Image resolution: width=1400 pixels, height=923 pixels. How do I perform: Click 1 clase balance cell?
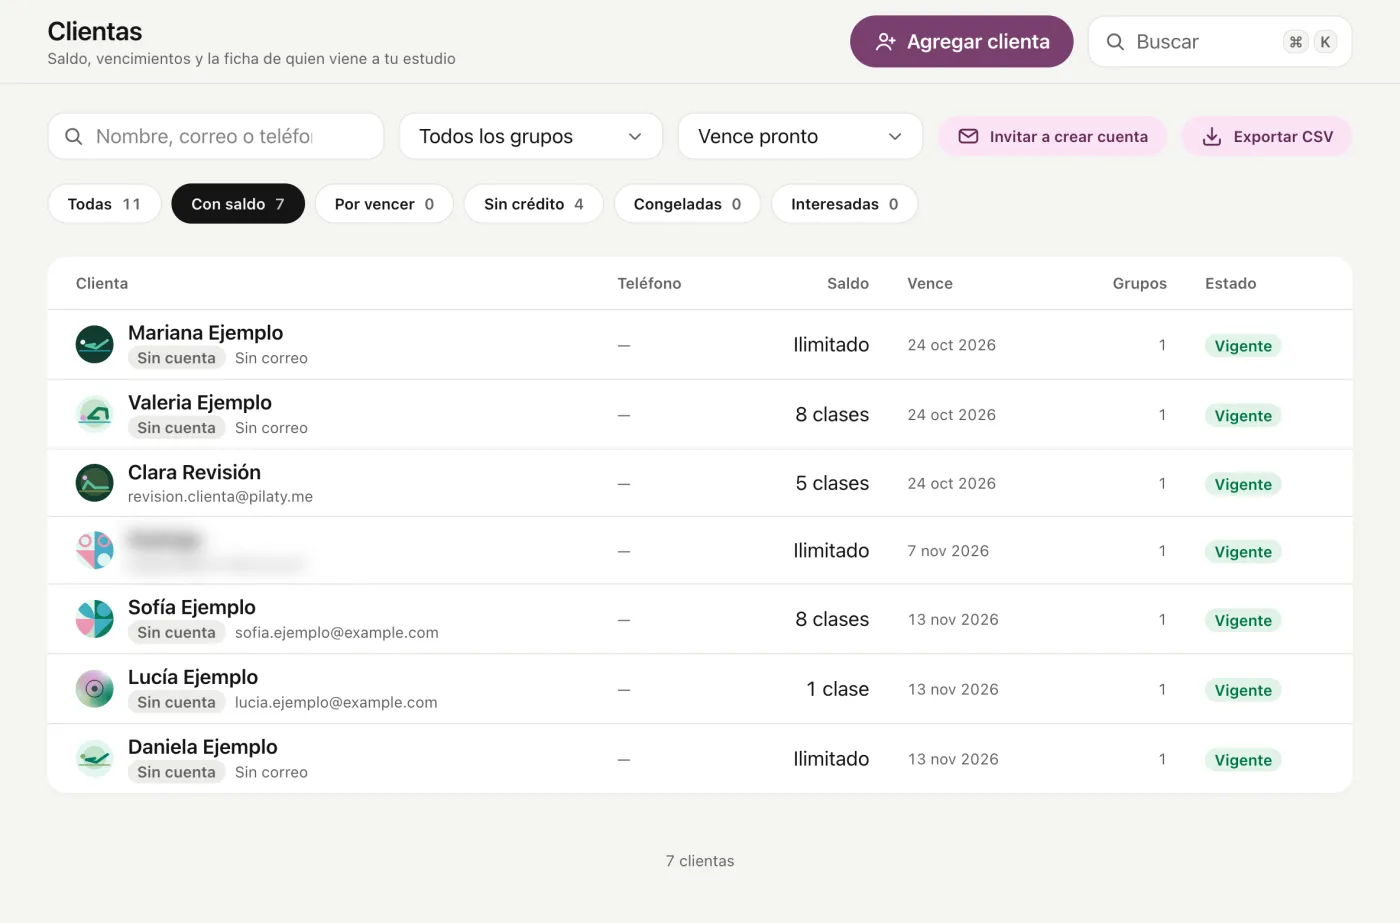(838, 689)
